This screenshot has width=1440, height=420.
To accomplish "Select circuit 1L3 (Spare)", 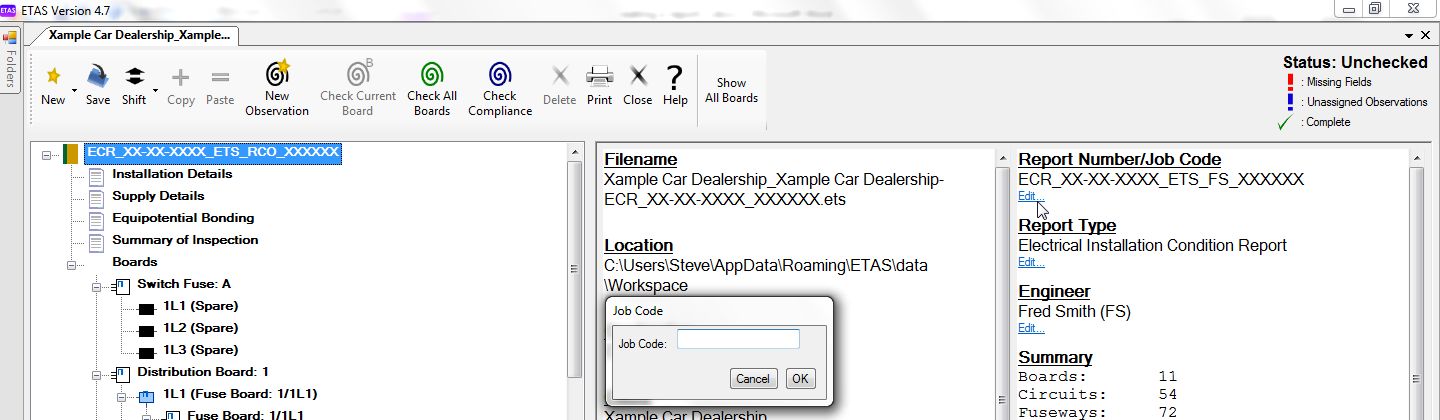I will (201, 350).
